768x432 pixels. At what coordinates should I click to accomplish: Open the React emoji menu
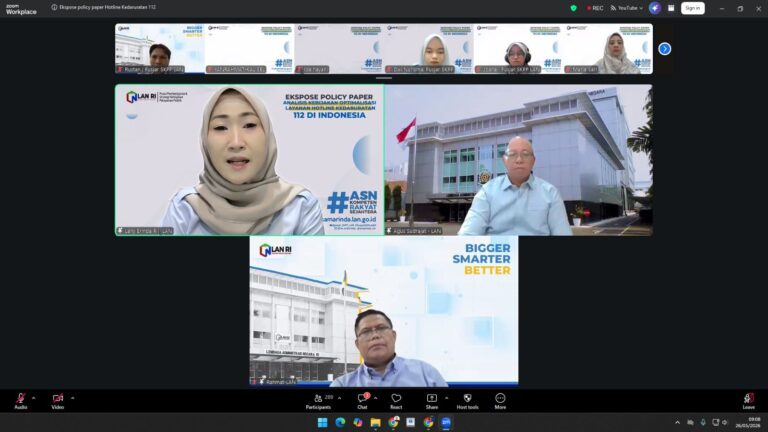coord(396,401)
